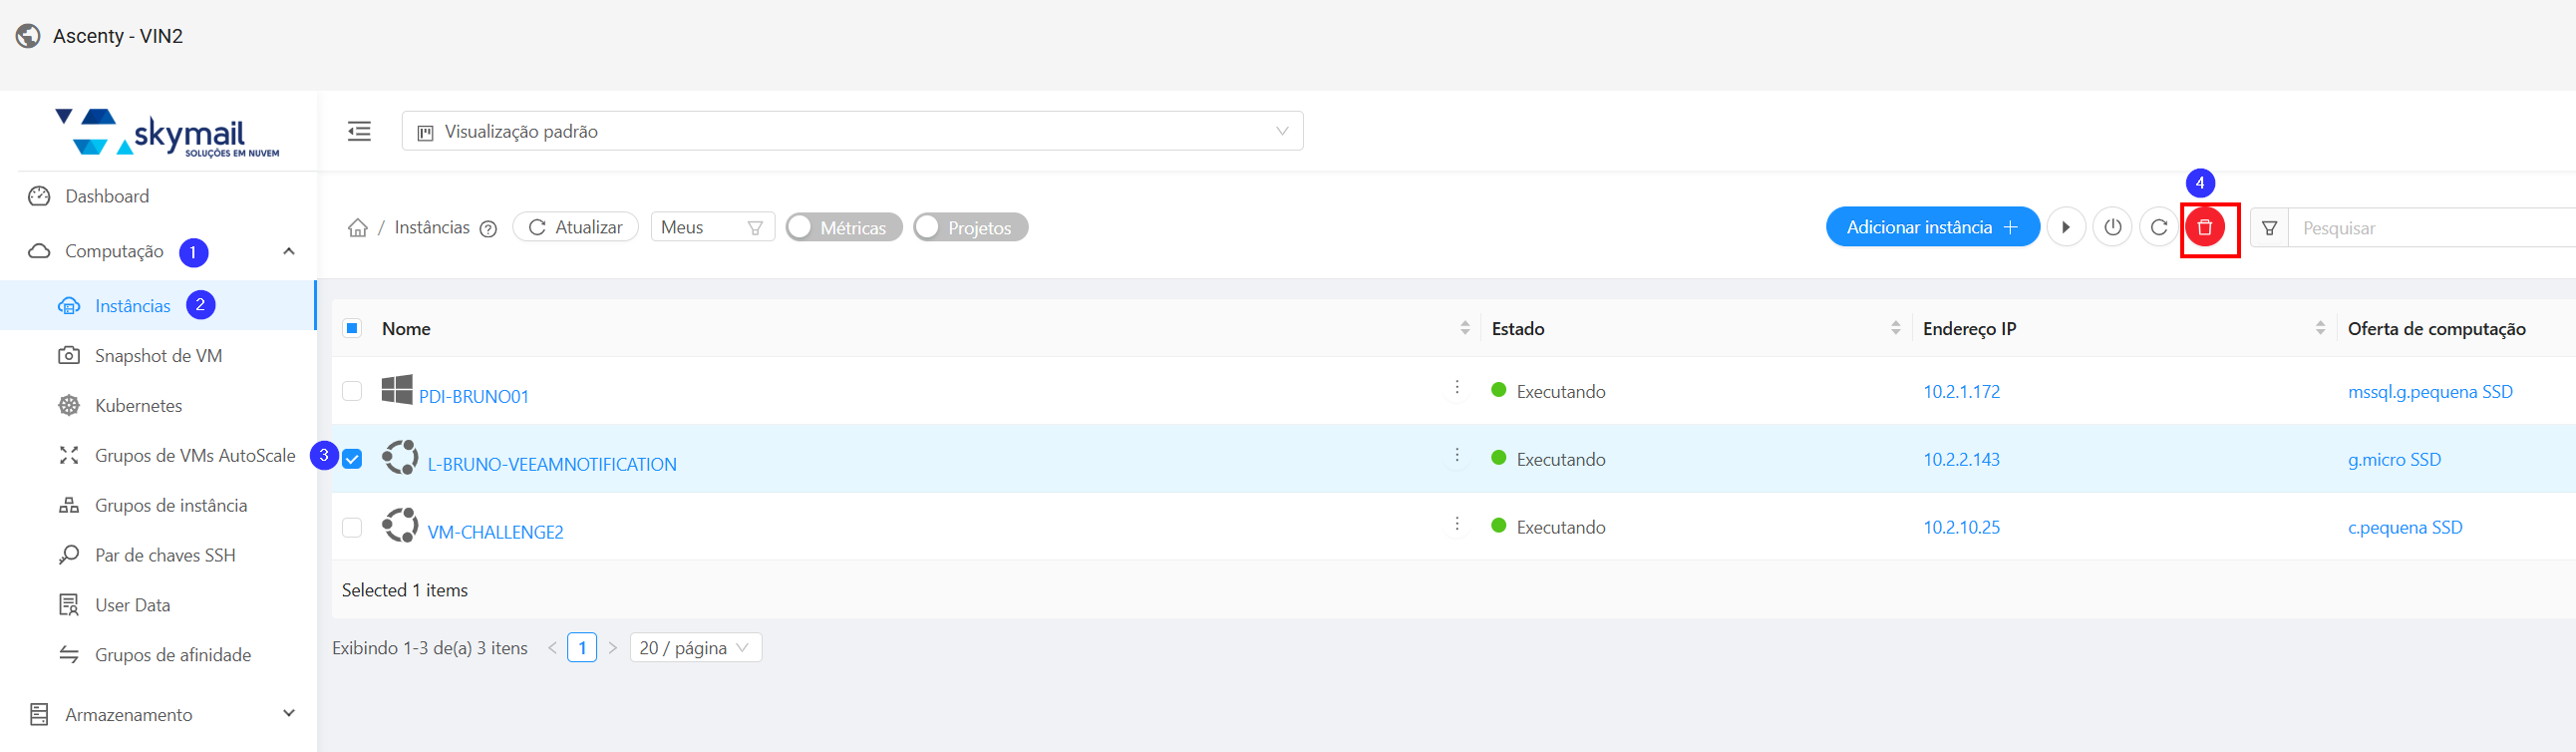
Task: Open the 20 / página page size dropdown
Action: [x=695, y=648]
